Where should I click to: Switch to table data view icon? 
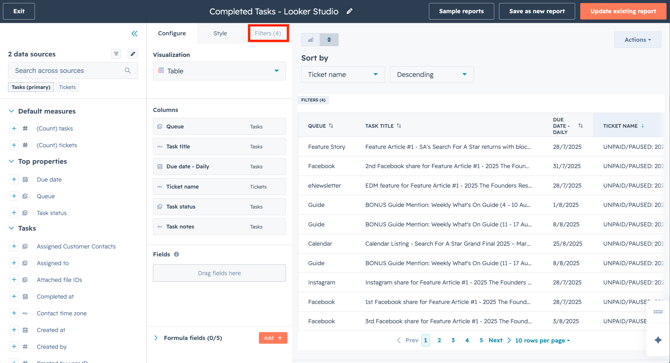click(329, 40)
